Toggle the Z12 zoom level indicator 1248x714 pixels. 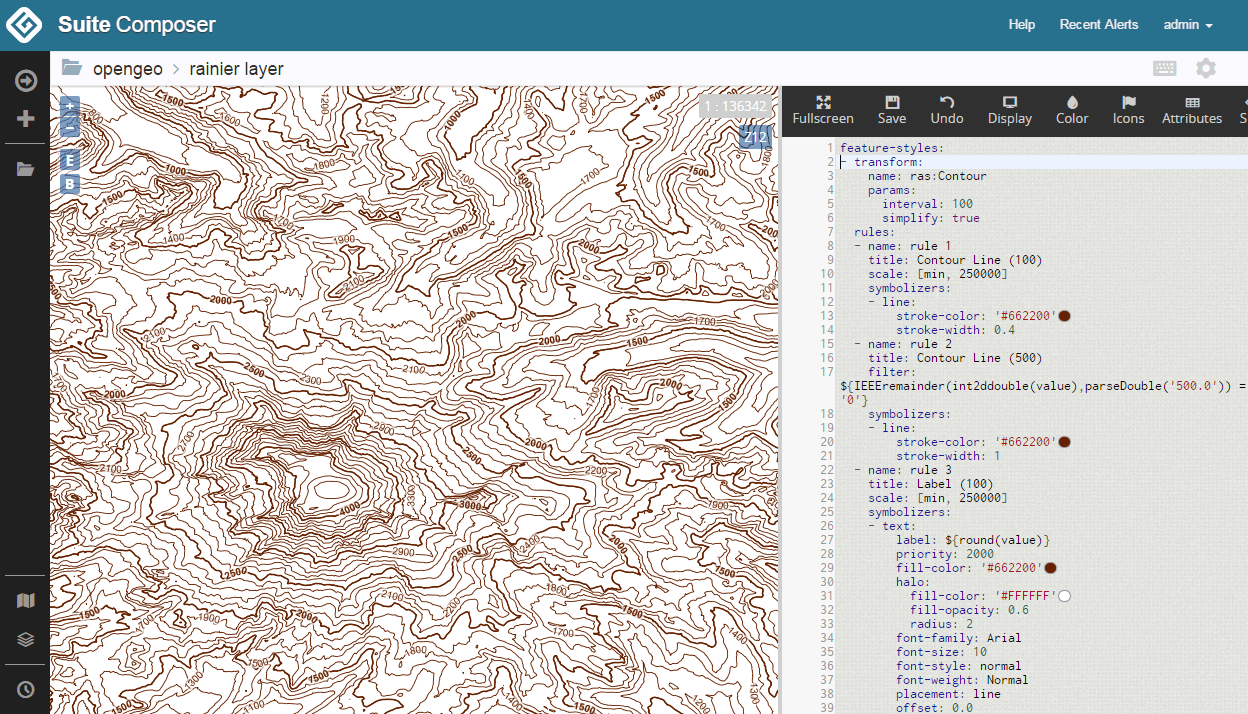click(755, 137)
